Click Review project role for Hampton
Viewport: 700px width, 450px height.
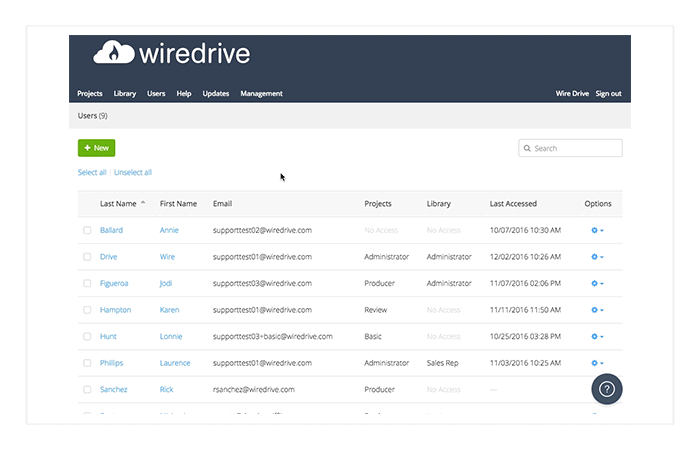coord(375,310)
